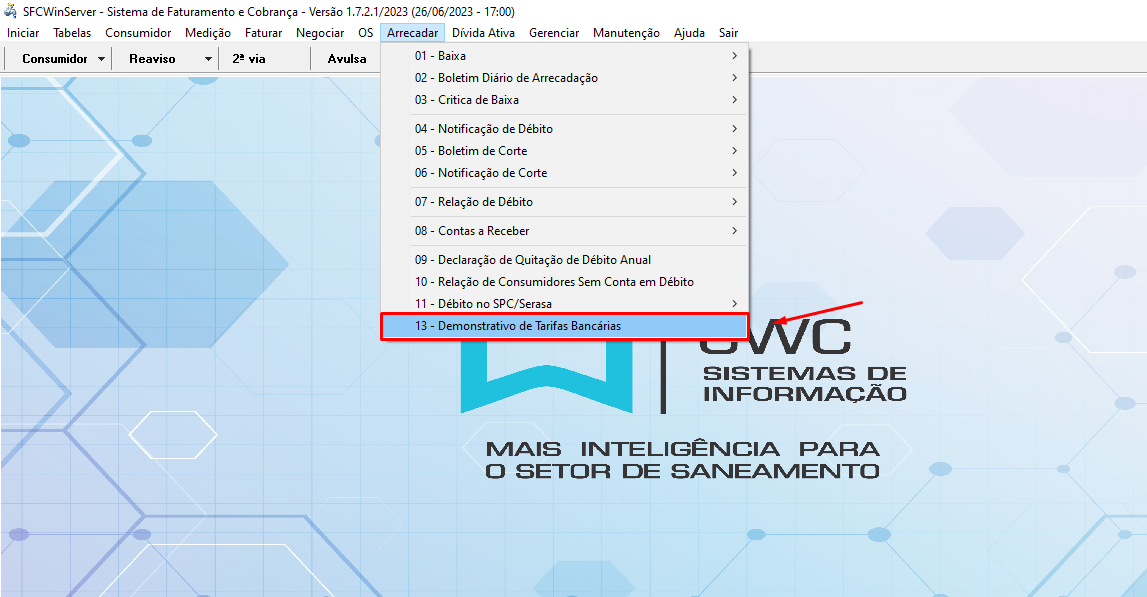This screenshot has width=1147, height=597.
Task: Click the Avulsa toolbar button
Action: click(x=347, y=59)
